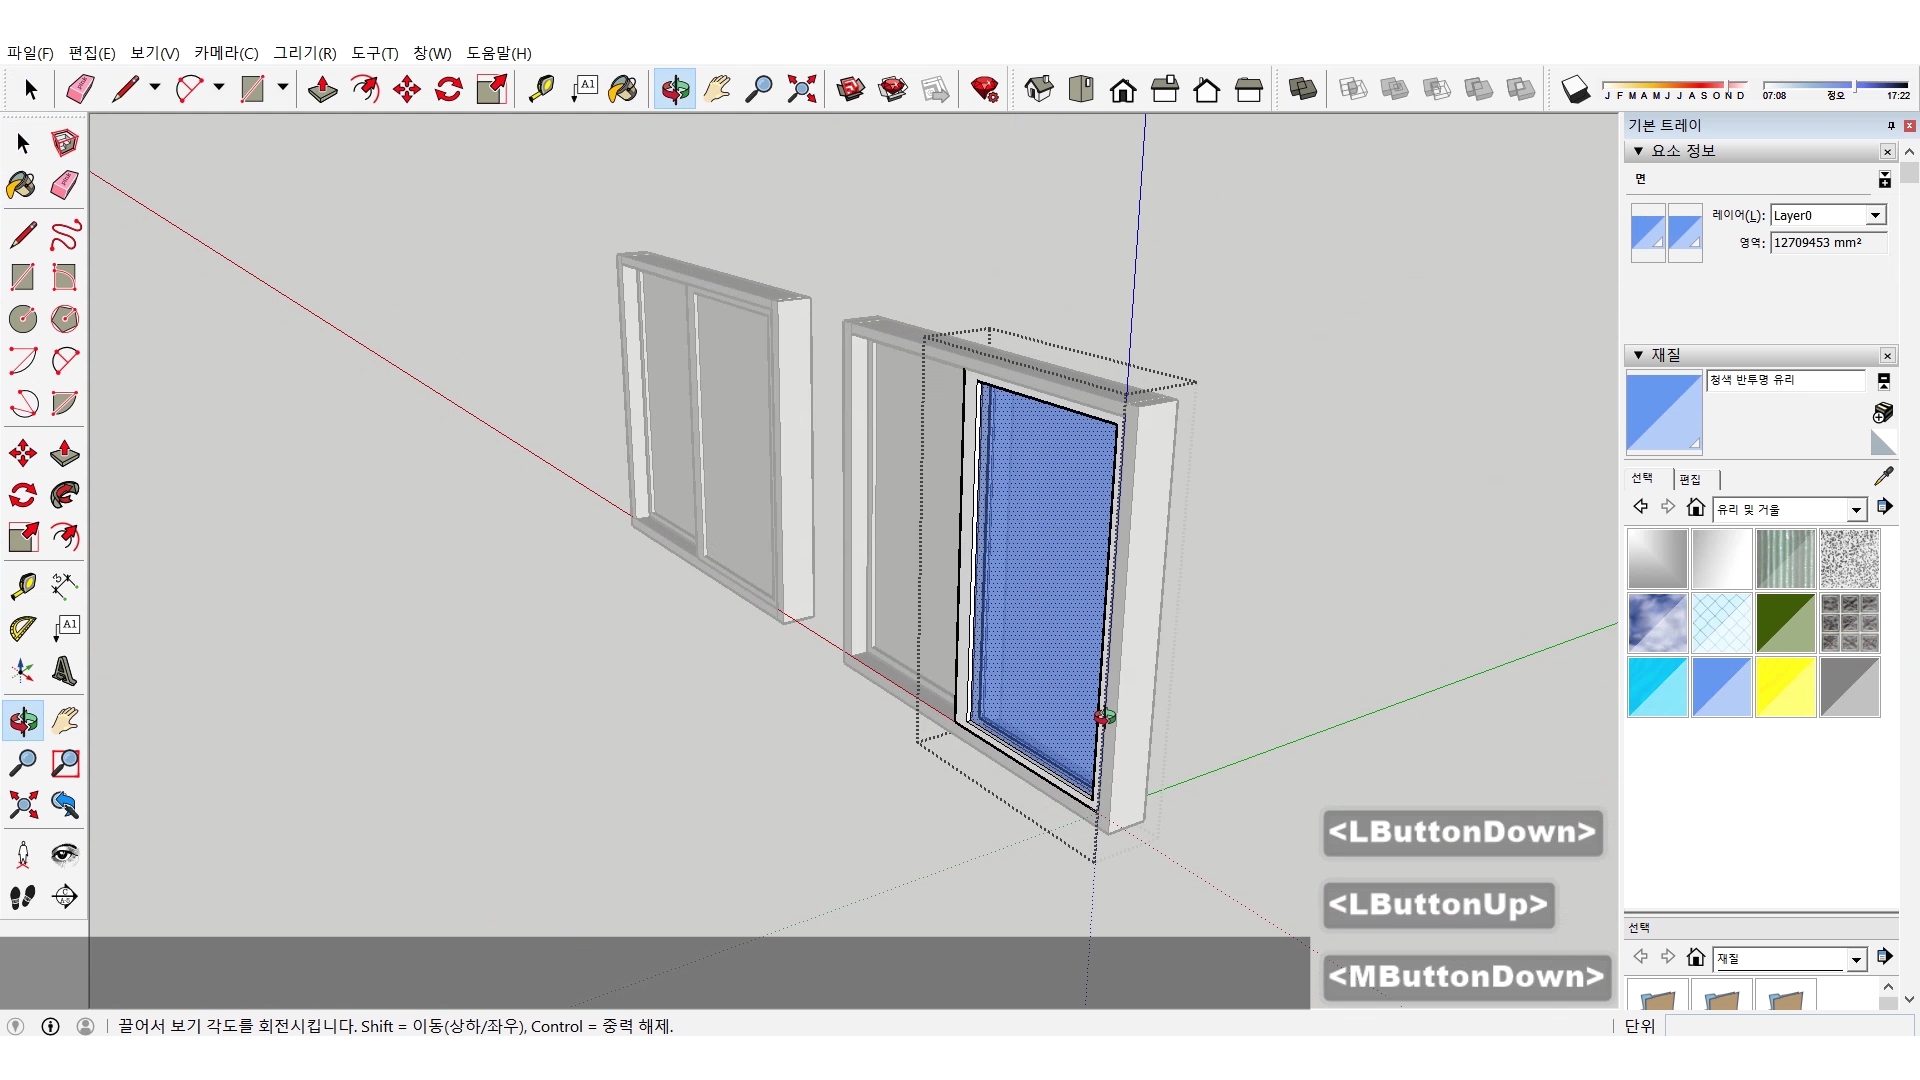Image resolution: width=1920 pixels, height=1080 pixels.
Task: Toggle shadows display button
Action: (1575, 90)
